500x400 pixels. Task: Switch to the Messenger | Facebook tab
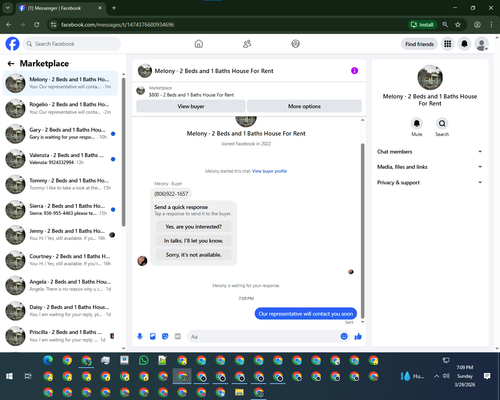pyautogui.click(x=60, y=8)
